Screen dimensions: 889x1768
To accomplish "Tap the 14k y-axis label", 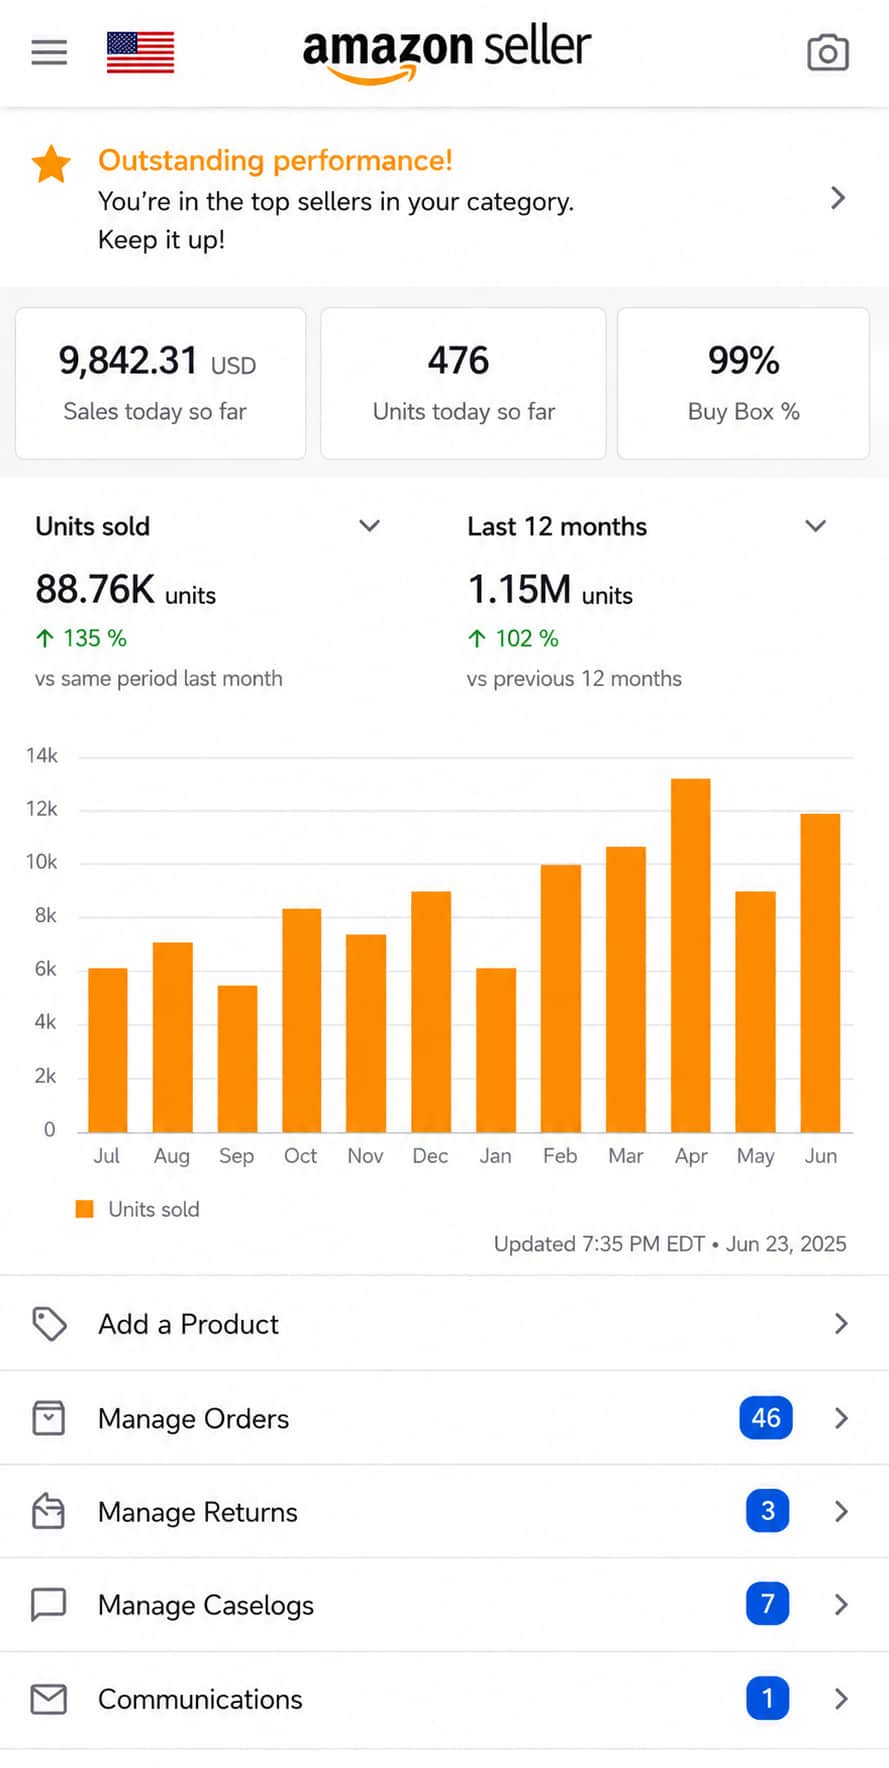I will [42, 756].
